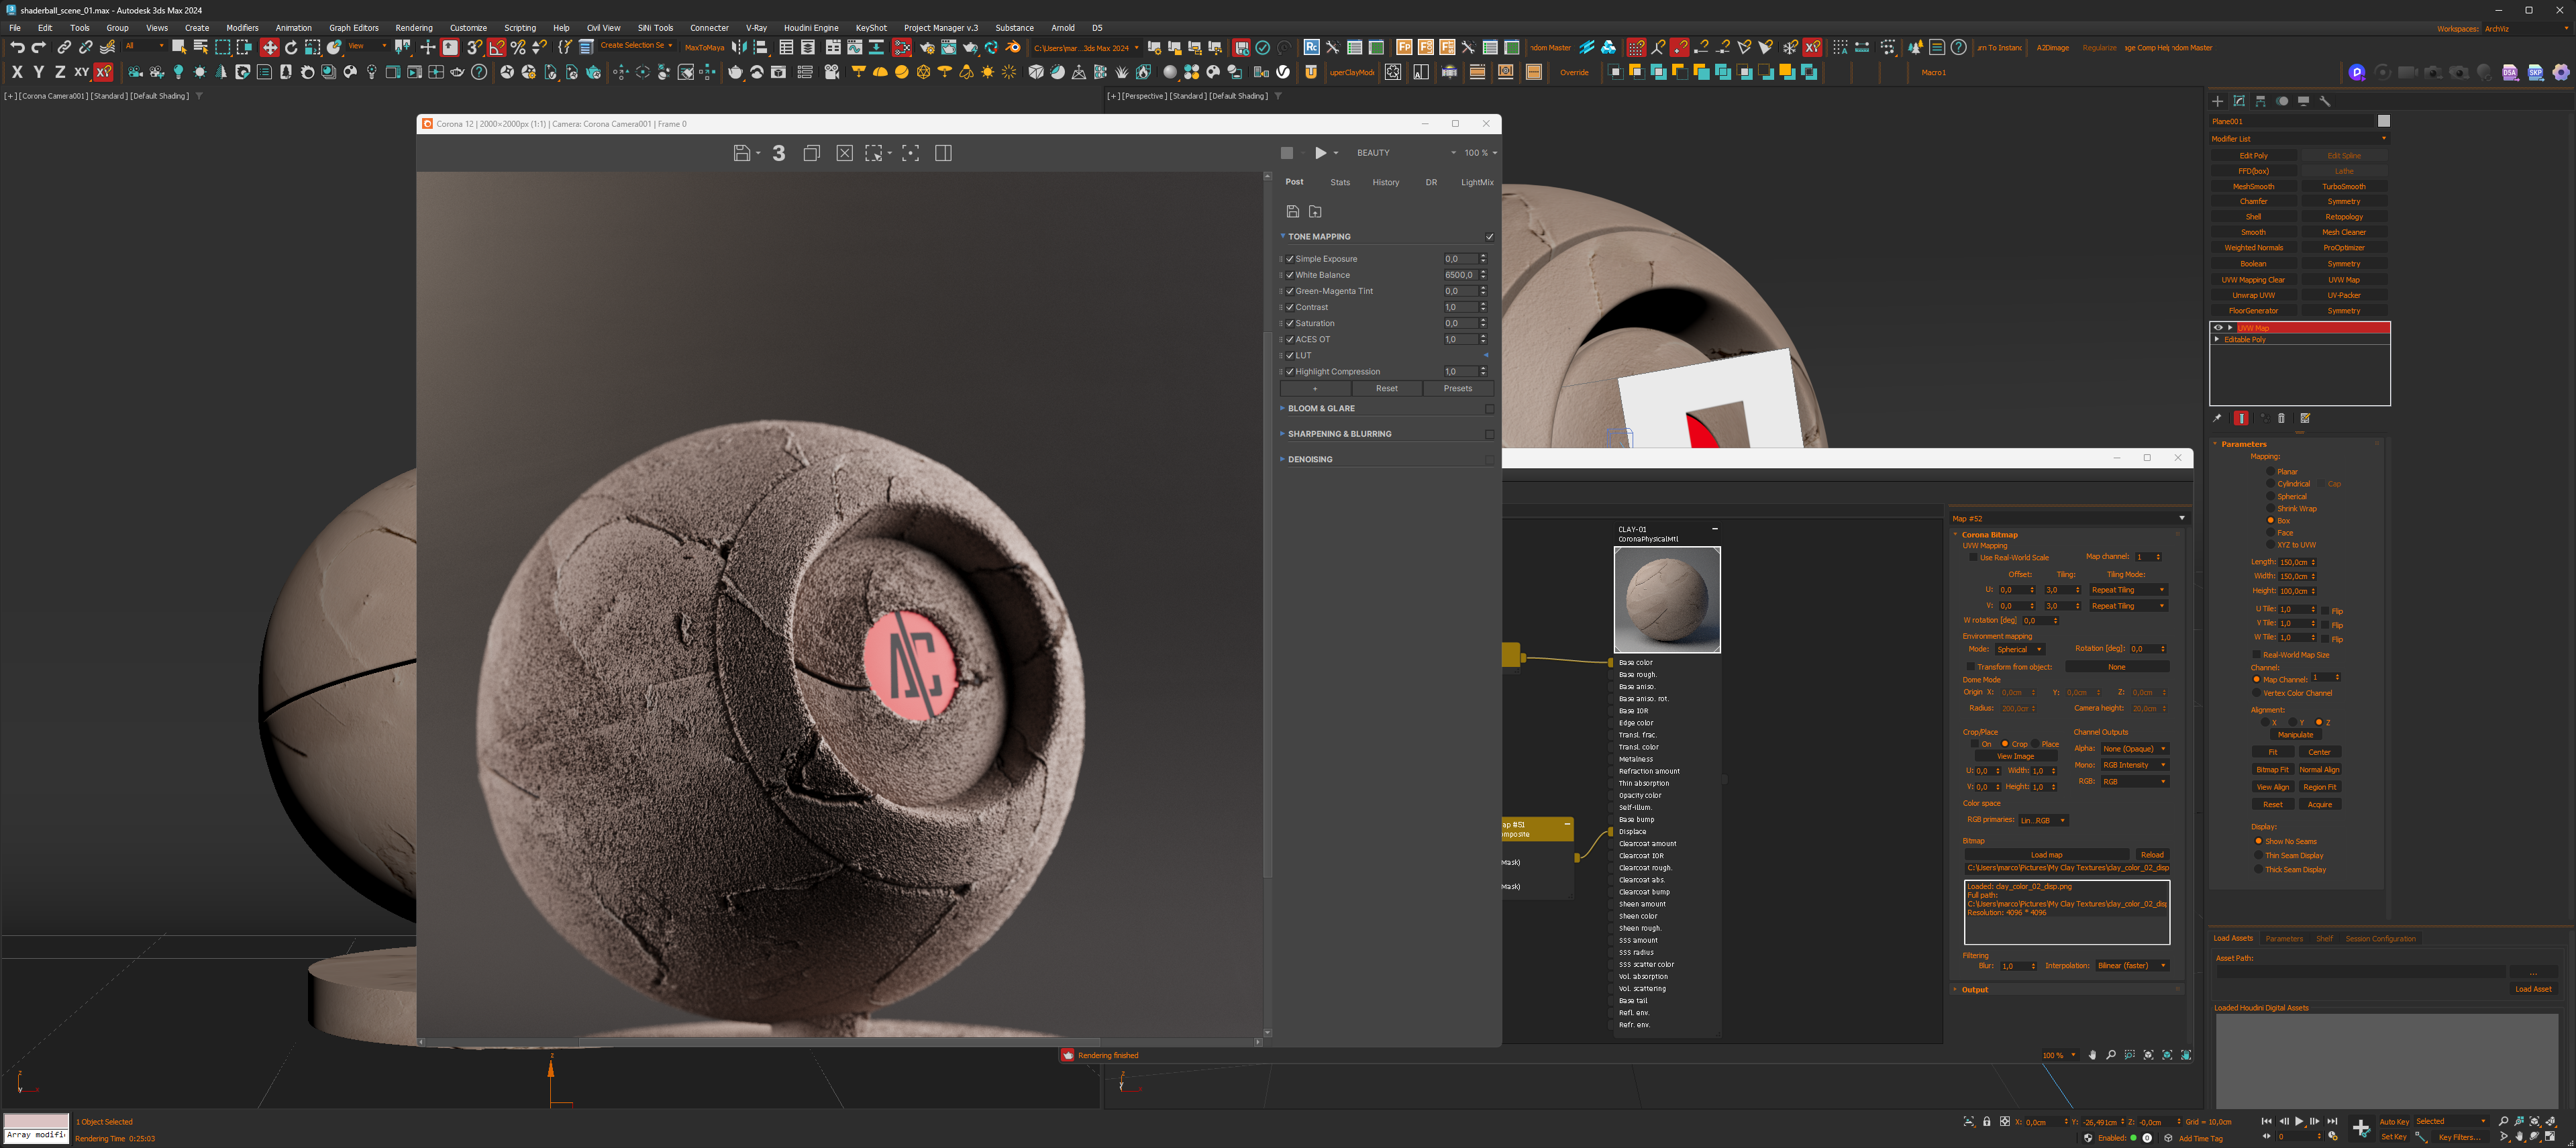The height and width of the screenshot is (1148, 2576).
Task: Pin the modifier stack
Action: pos(2217,418)
